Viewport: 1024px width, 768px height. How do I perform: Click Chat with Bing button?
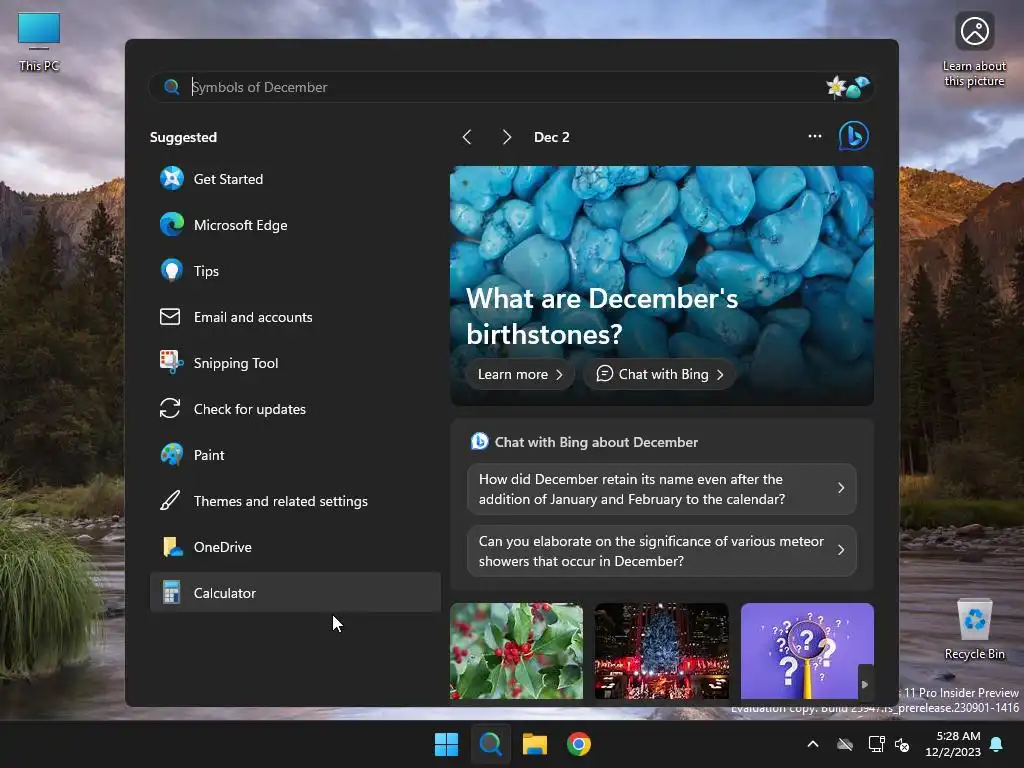(x=660, y=374)
